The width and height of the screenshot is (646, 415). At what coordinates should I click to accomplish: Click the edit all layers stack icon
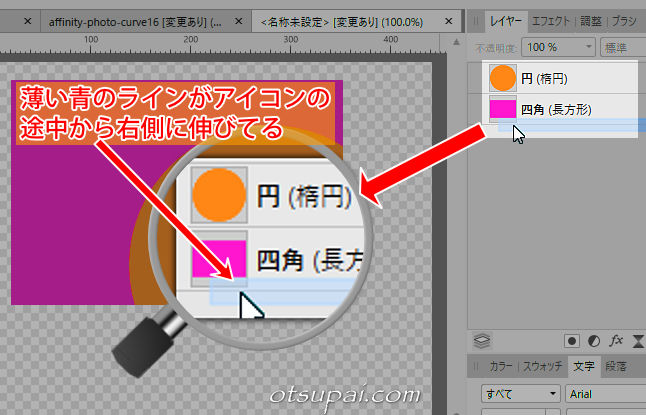click(x=481, y=339)
